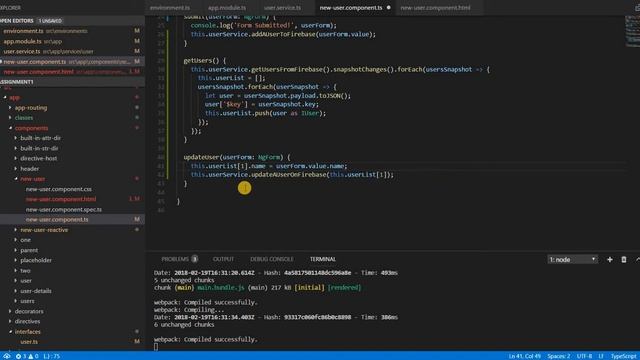
Task: Expand the two folder
Action: pos(25,271)
